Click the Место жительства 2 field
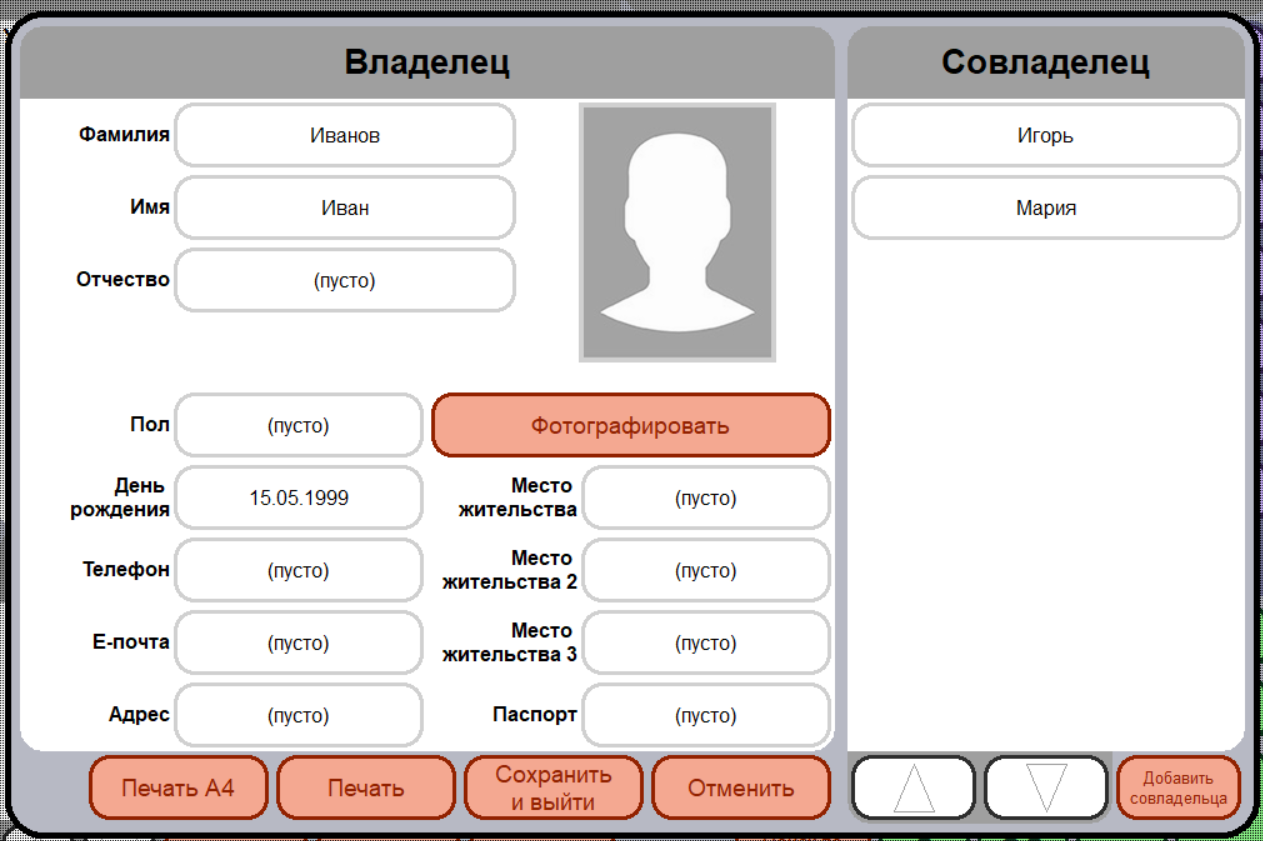 tap(706, 571)
